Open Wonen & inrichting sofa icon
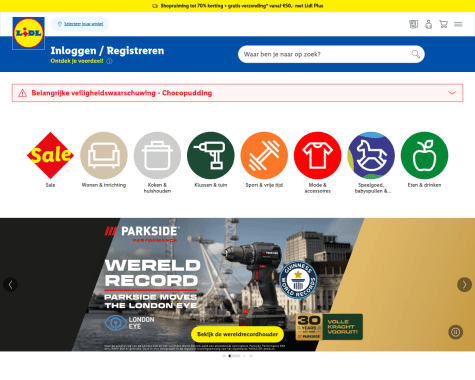Viewport: 475px width, 380px height. [x=104, y=155]
